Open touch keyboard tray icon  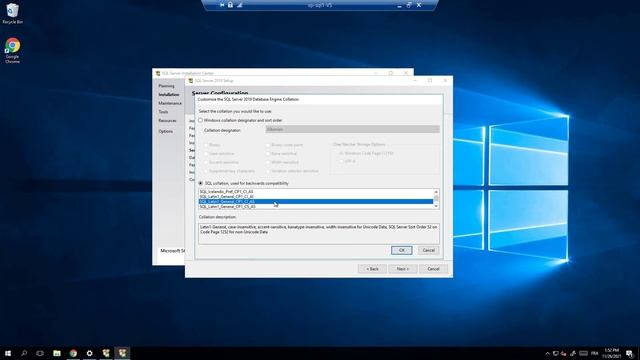click(x=583, y=353)
